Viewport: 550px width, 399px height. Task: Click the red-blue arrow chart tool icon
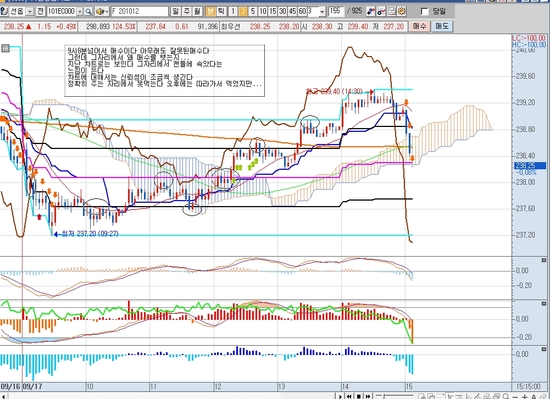pos(370,12)
